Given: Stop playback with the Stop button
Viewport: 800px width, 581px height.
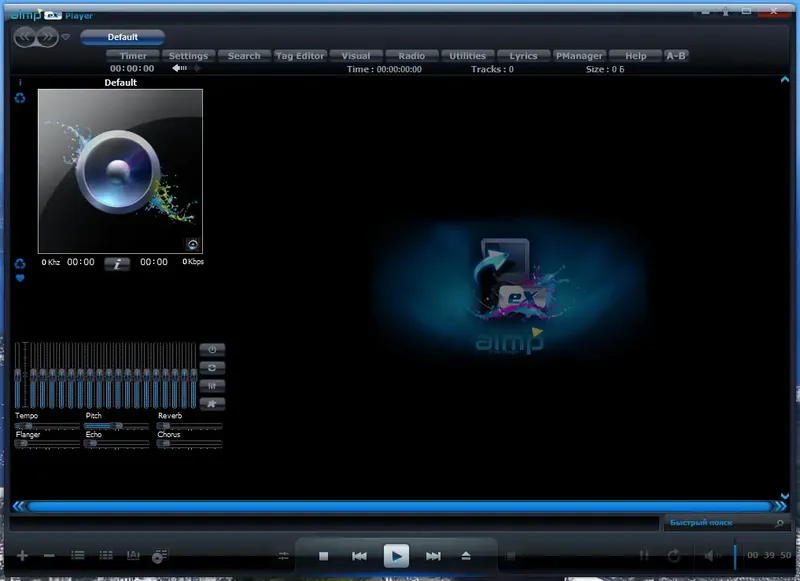Looking at the screenshot, I should pyautogui.click(x=323, y=556).
